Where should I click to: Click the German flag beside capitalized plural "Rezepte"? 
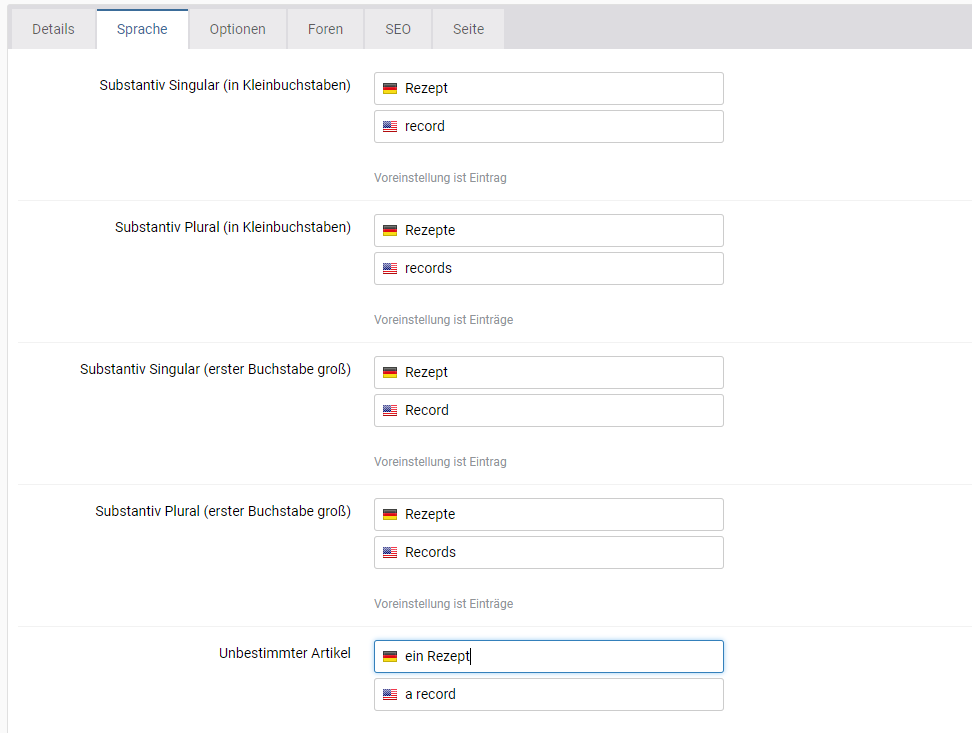pyautogui.click(x=389, y=514)
